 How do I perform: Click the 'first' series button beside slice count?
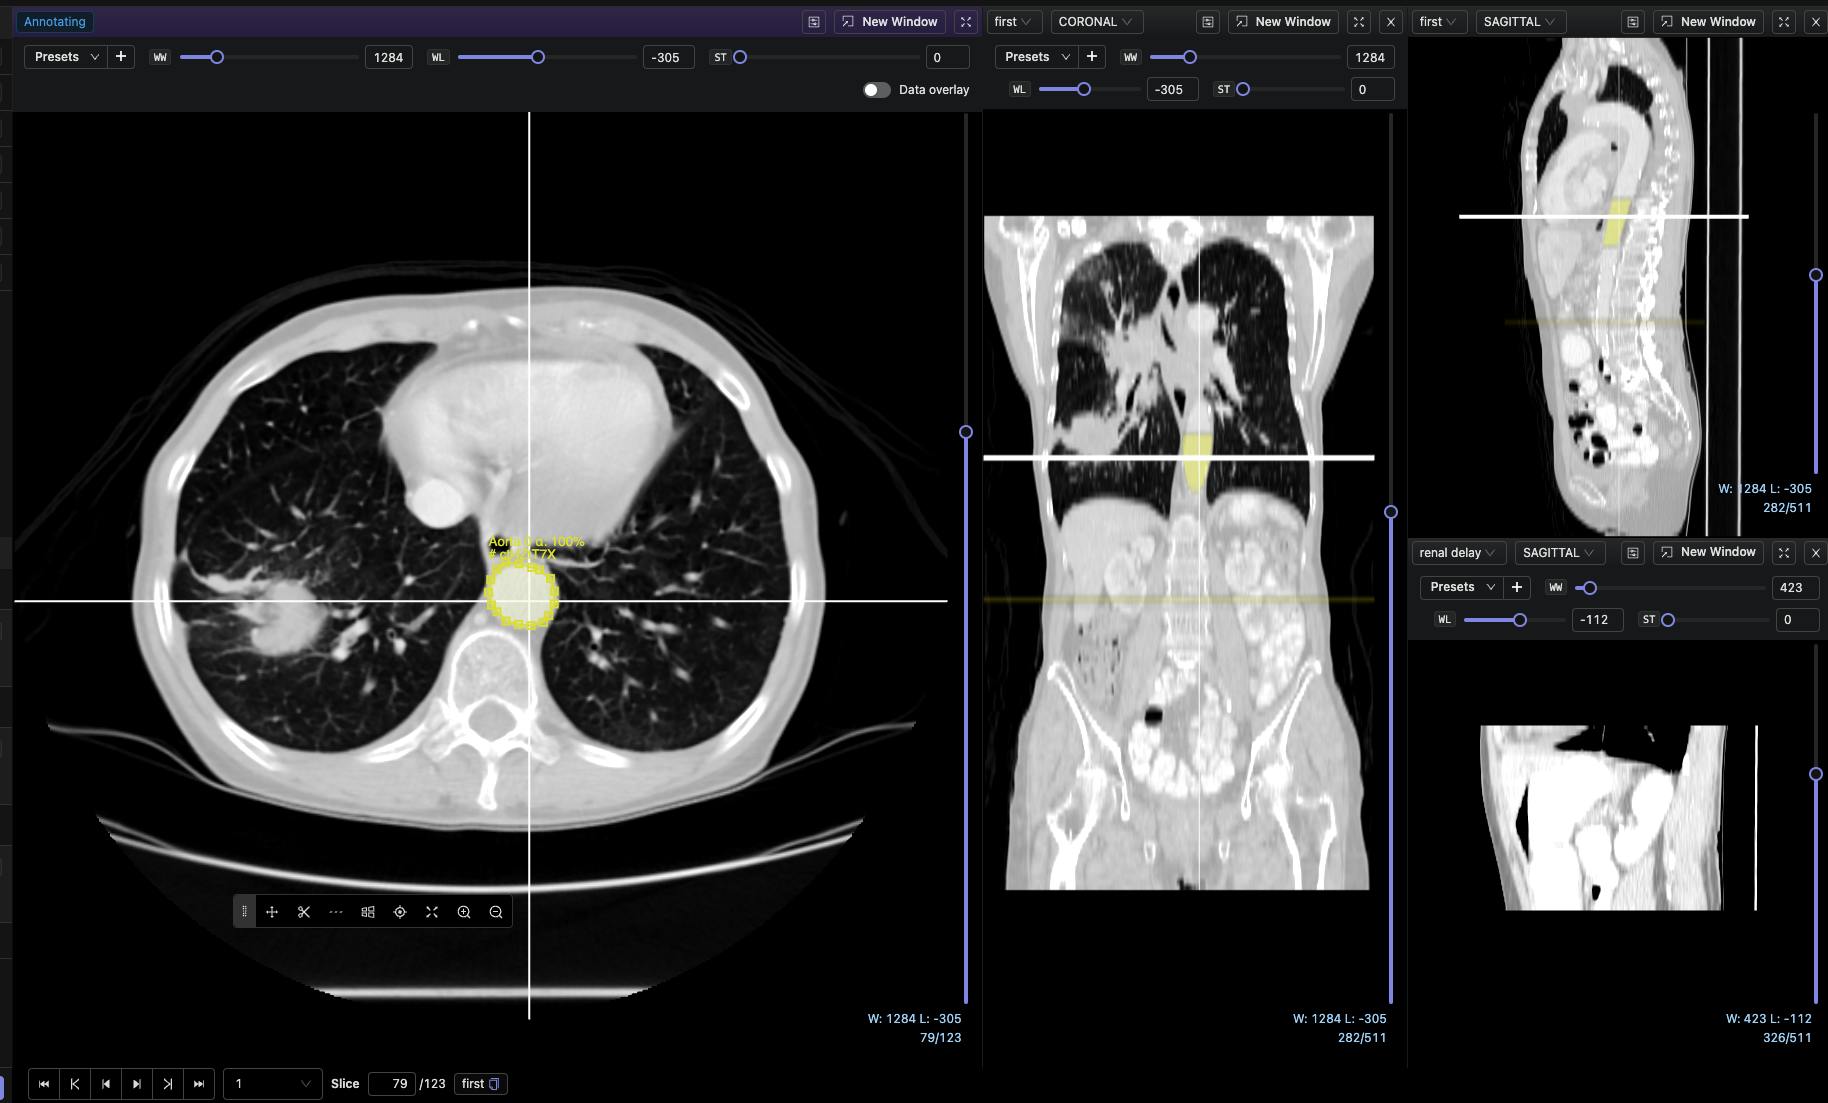click(x=480, y=1084)
